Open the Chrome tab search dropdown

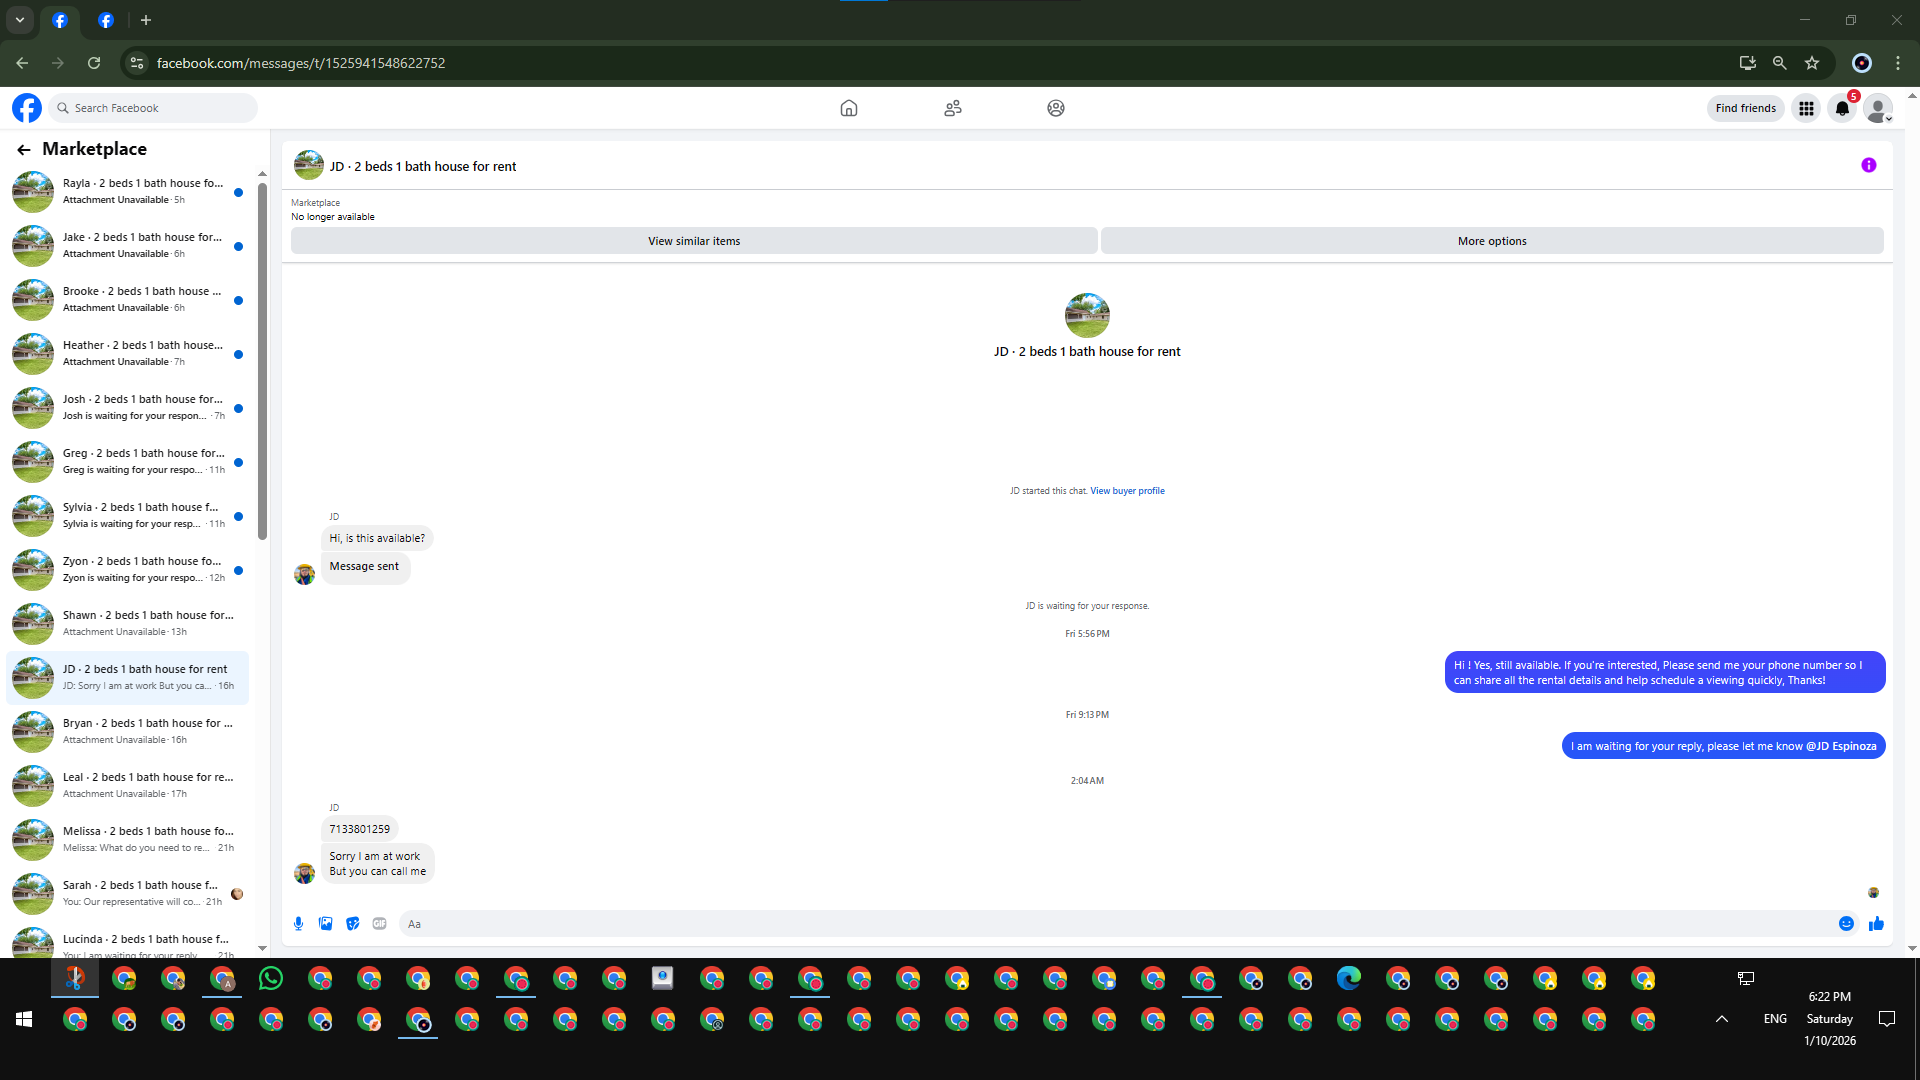click(x=19, y=20)
